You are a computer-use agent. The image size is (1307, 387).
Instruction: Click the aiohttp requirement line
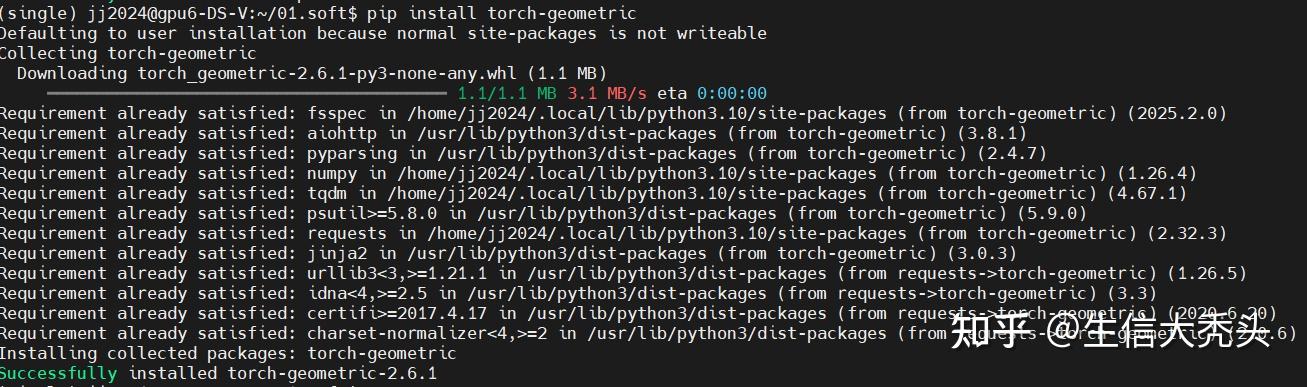tap(513, 133)
